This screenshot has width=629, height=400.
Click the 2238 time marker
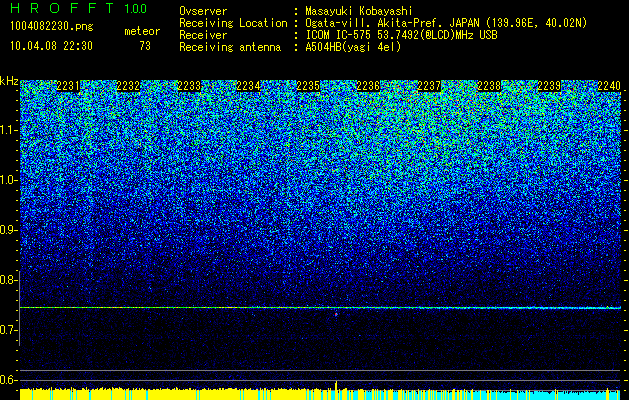pyautogui.click(x=489, y=86)
